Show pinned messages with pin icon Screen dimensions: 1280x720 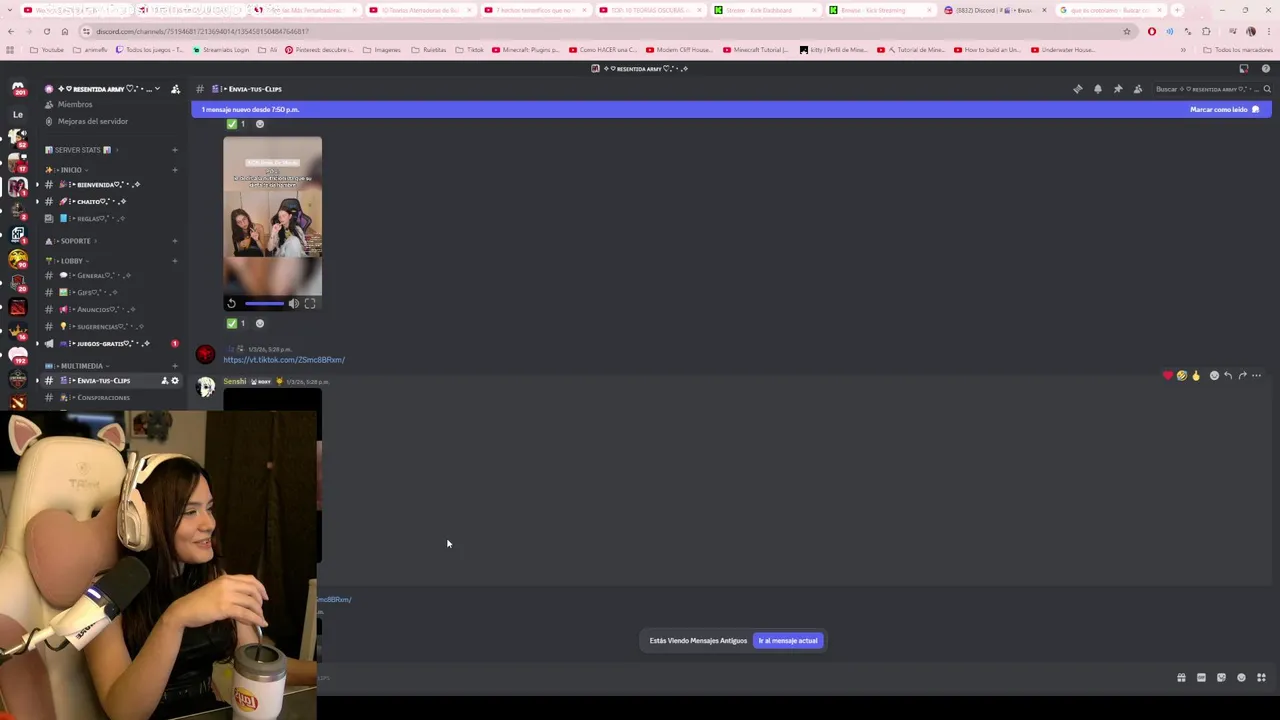pyautogui.click(x=1118, y=89)
